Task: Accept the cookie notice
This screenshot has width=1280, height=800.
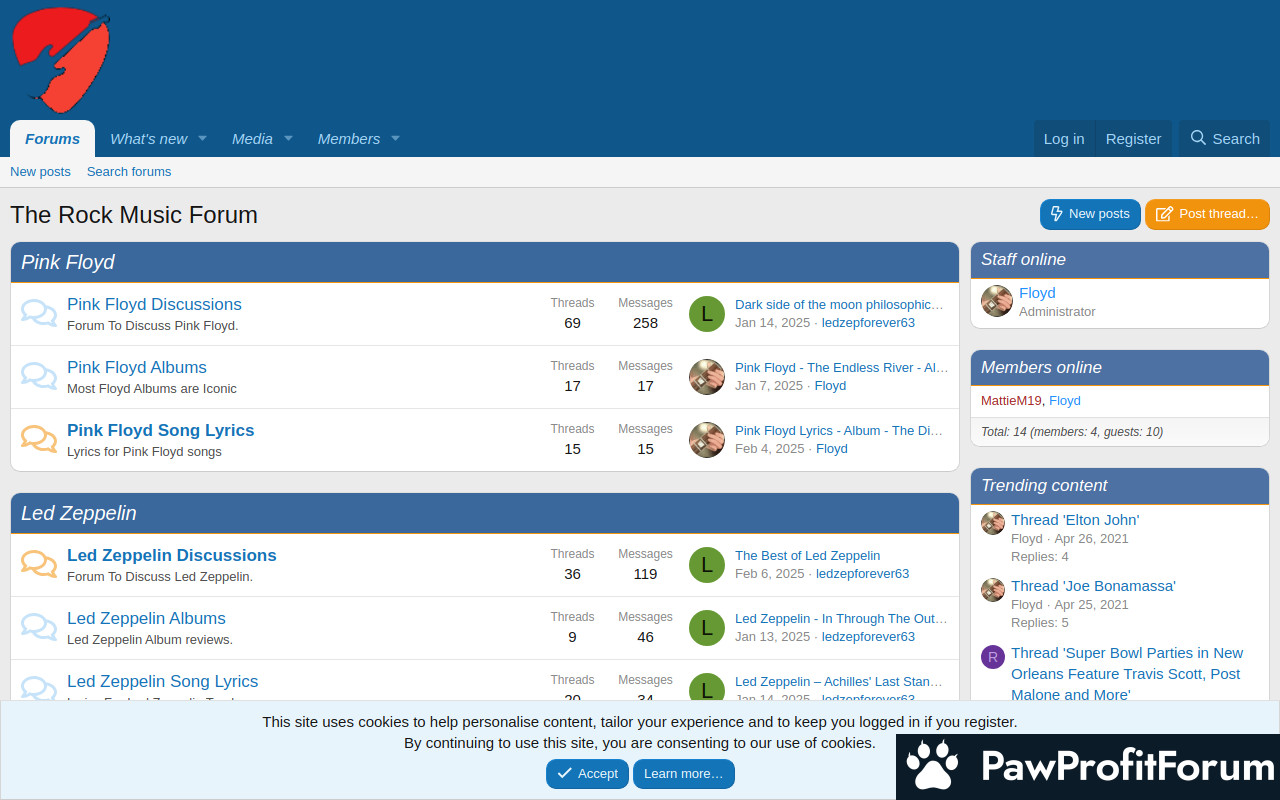Action: 587,774
